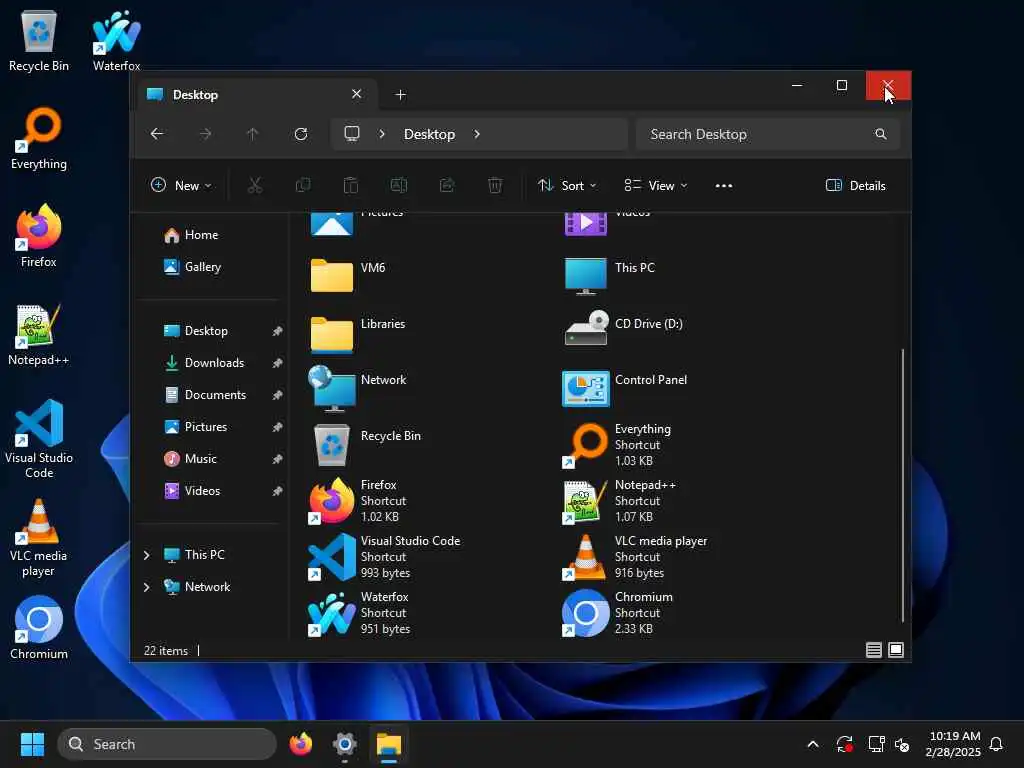Open Downloads in navigation pane

click(x=214, y=363)
